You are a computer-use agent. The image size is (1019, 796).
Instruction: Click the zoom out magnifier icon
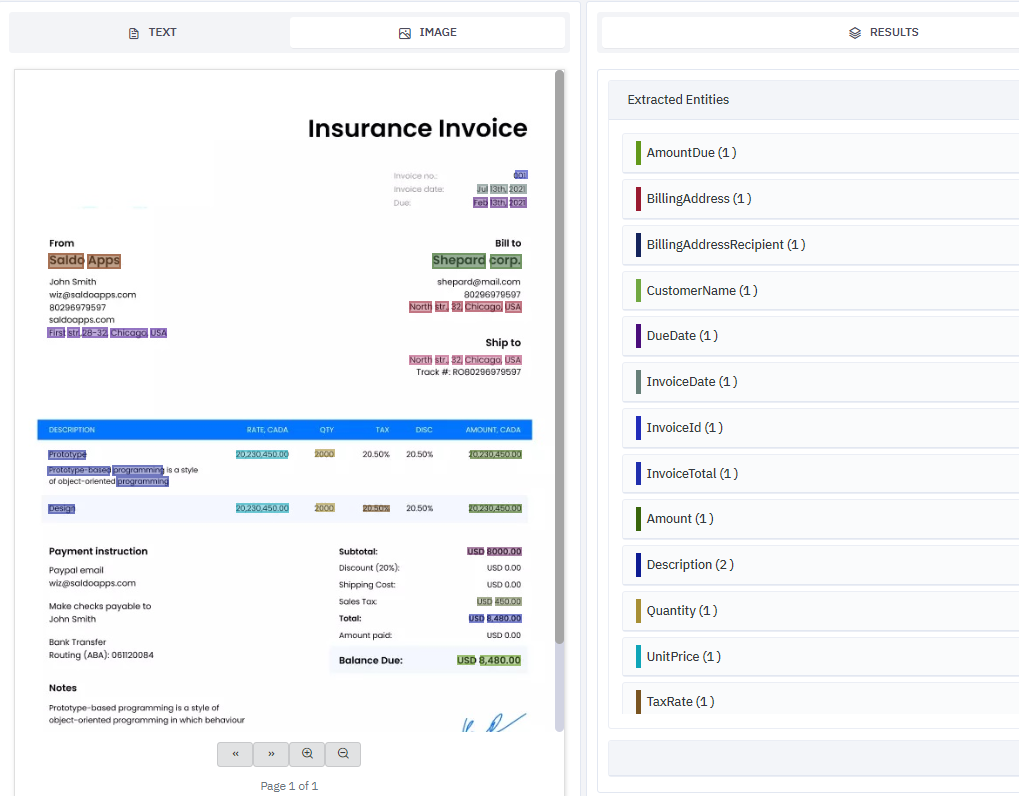point(343,754)
